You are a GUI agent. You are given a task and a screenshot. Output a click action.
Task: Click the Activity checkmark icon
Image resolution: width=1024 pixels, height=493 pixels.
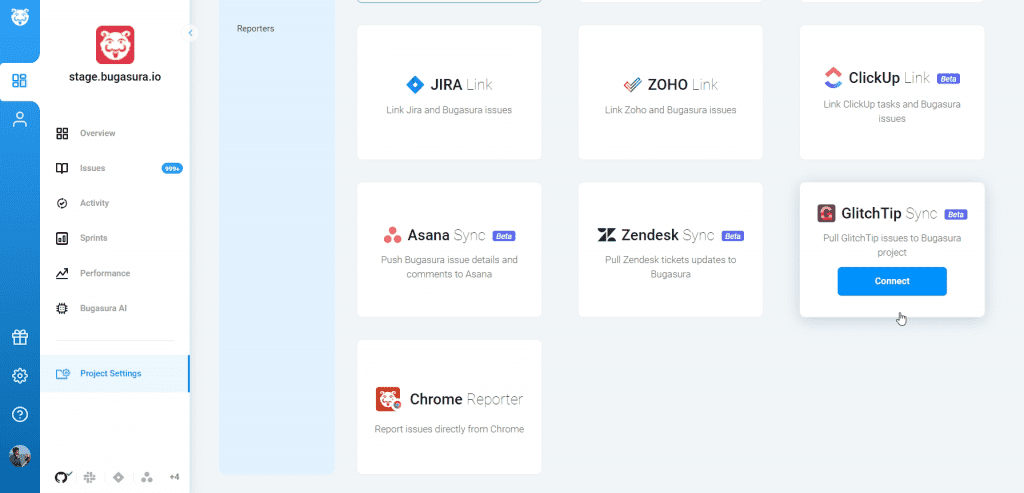point(62,203)
